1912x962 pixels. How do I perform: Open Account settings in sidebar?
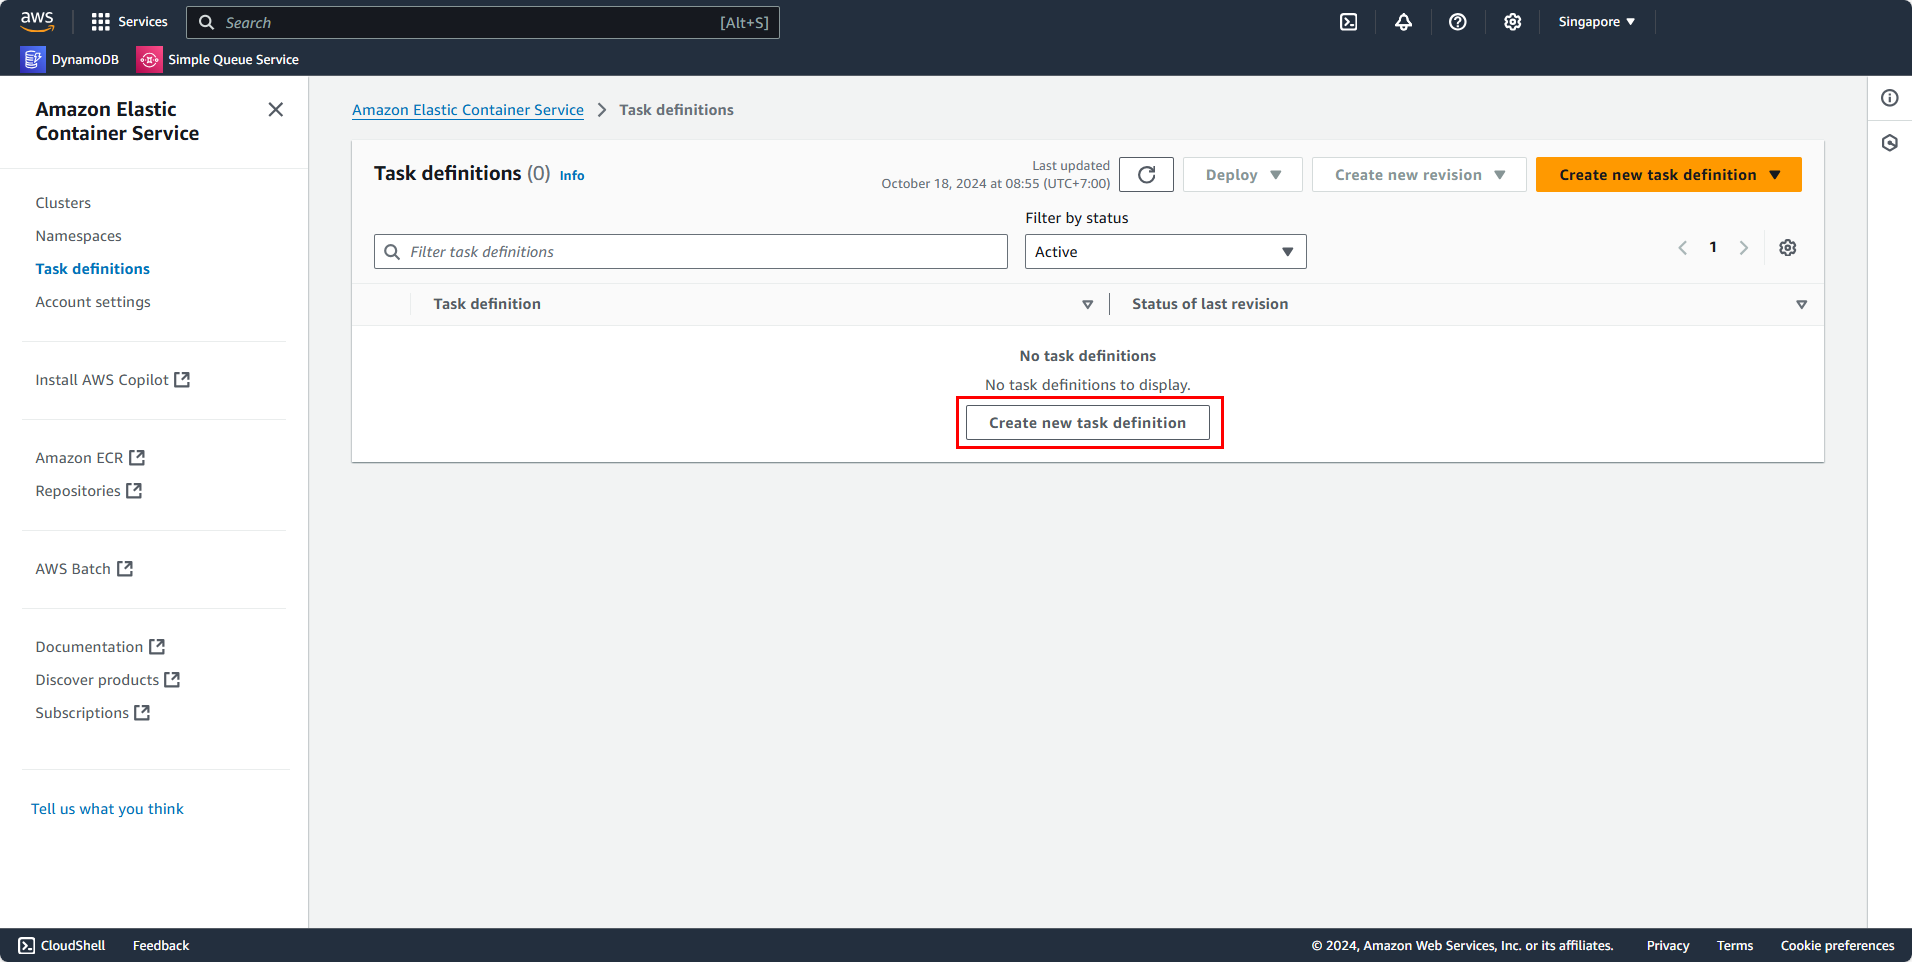click(x=93, y=302)
